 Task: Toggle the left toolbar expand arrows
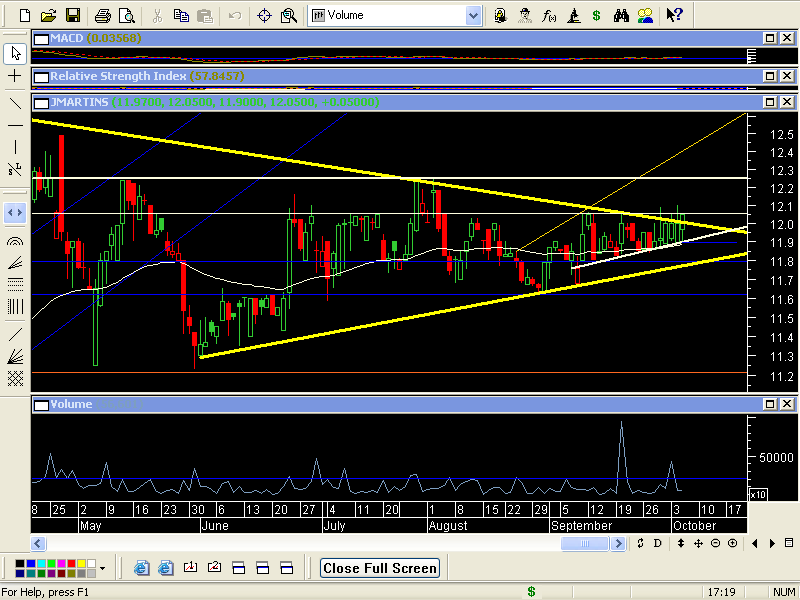click(15, 212)
